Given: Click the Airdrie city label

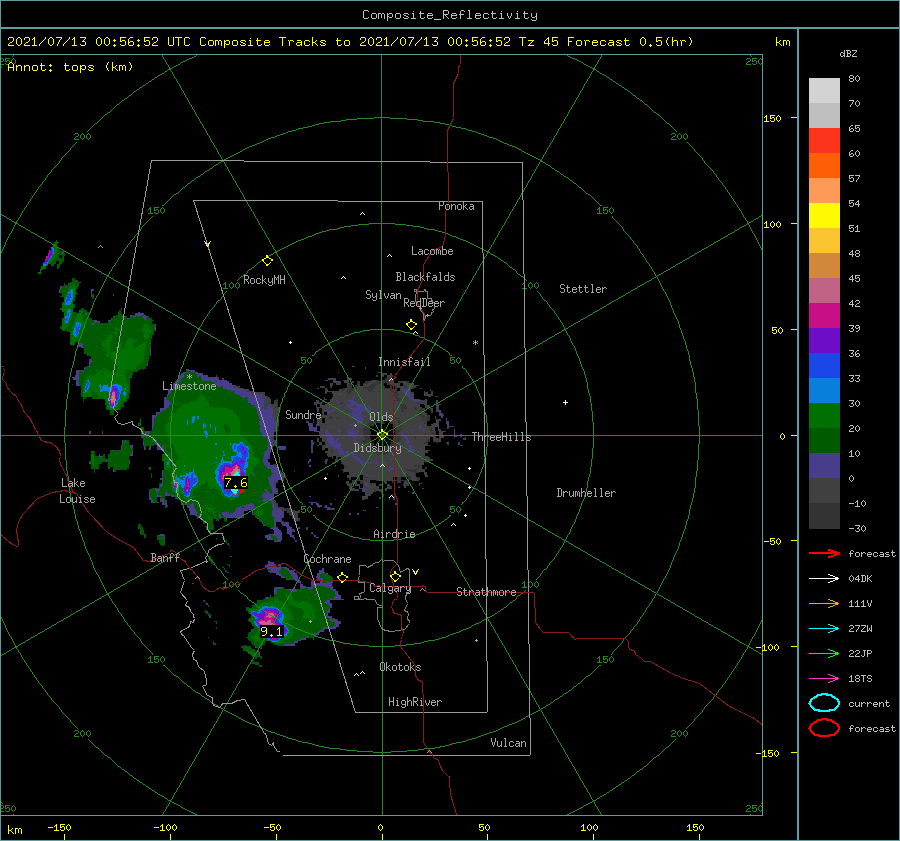Looking at the screenshot, I should click(x=394, y=534).
